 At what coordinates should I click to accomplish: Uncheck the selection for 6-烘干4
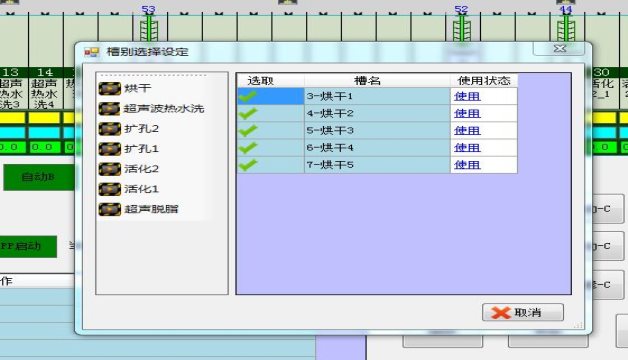(248, 148)
